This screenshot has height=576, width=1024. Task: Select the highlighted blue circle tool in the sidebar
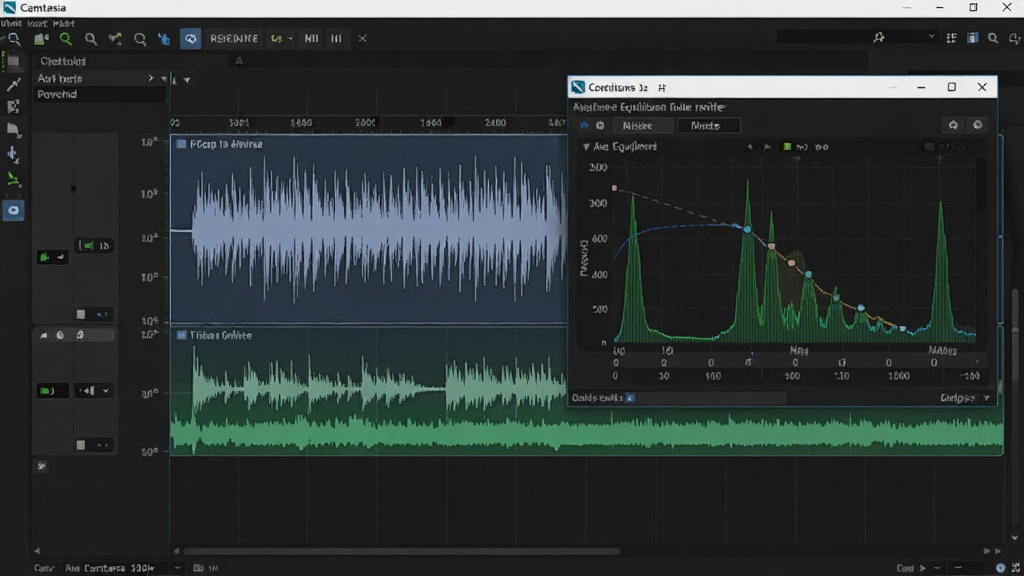[13, 210]
